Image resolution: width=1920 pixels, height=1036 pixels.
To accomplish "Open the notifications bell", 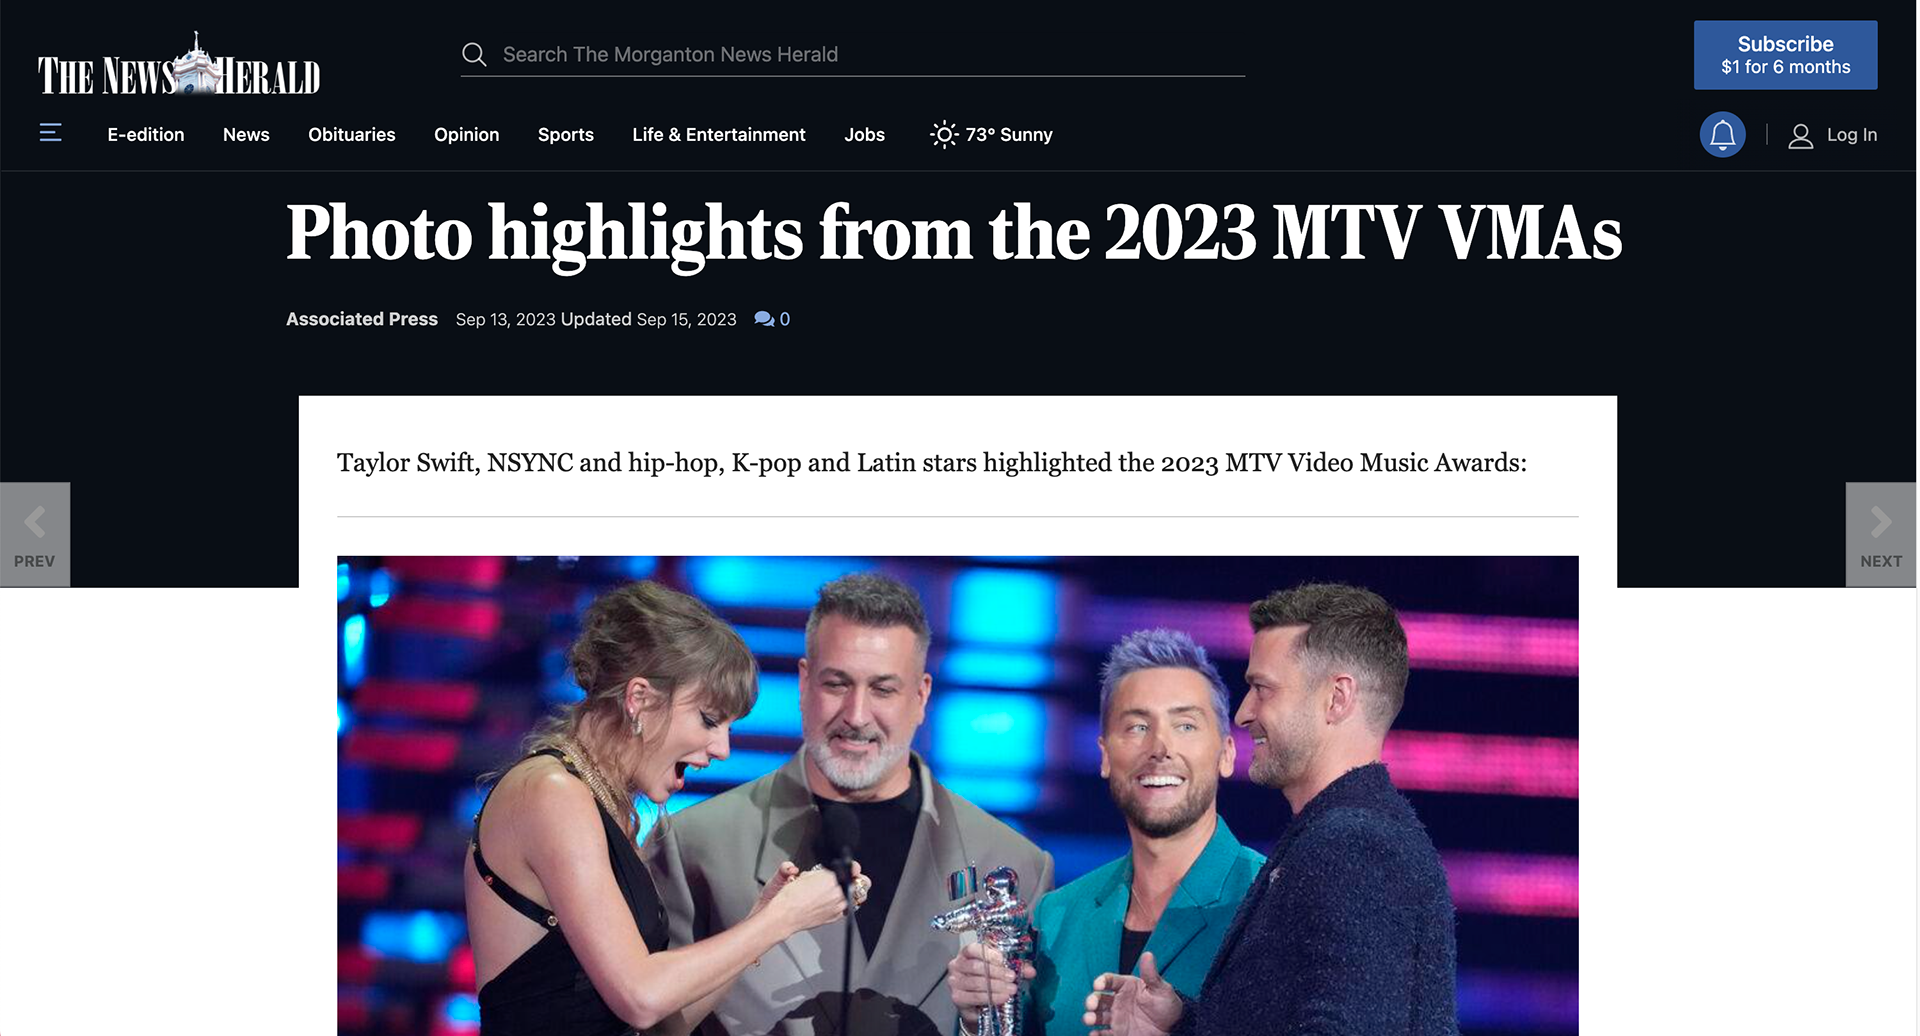I will coord(1722,134).
